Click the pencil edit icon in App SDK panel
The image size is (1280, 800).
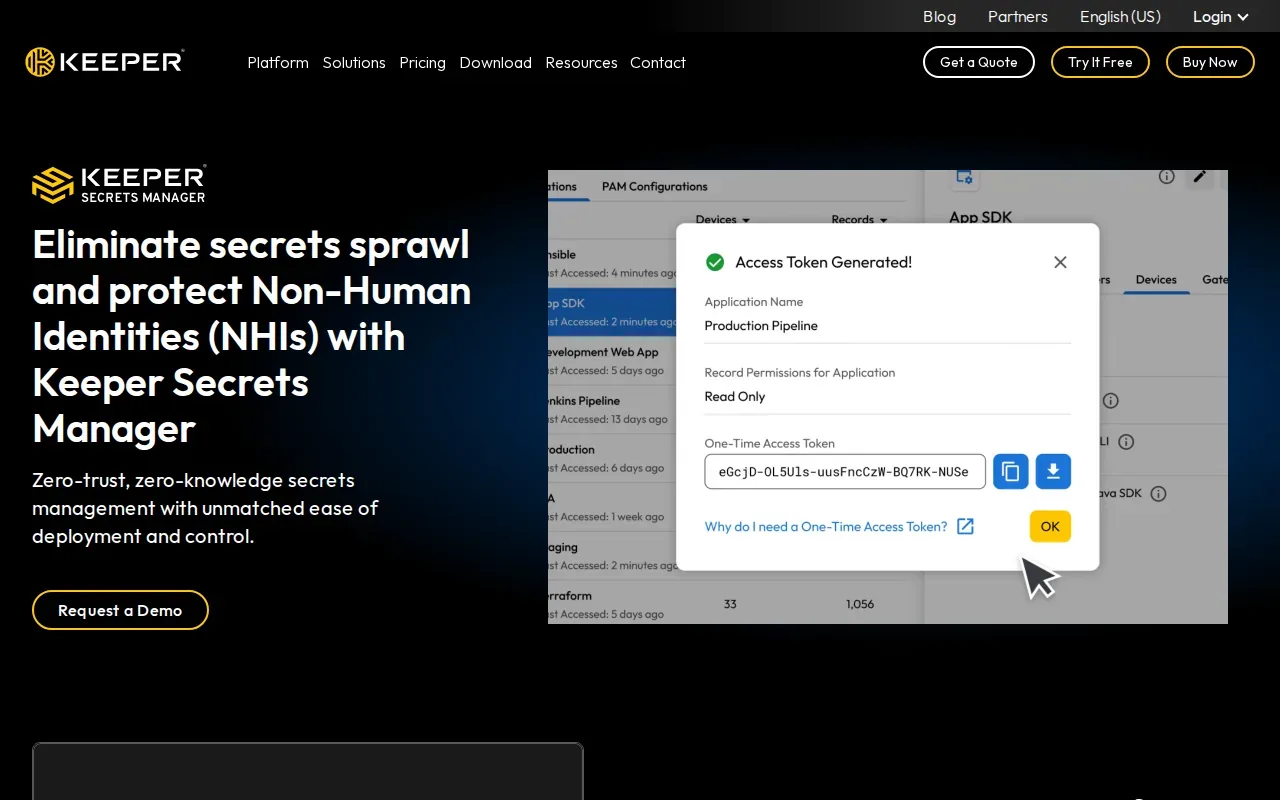[1200, 176]
